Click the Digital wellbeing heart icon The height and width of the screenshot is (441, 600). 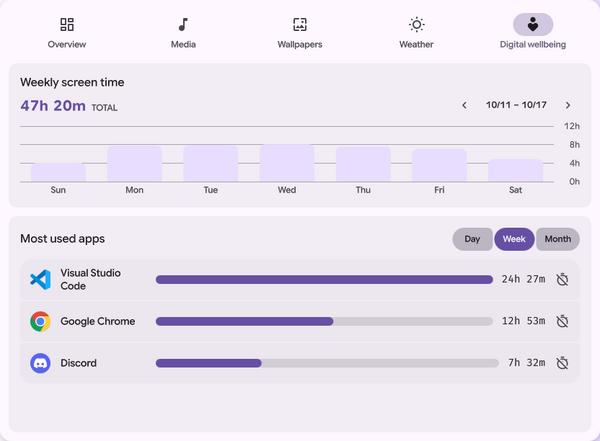(x=533, y=24)
